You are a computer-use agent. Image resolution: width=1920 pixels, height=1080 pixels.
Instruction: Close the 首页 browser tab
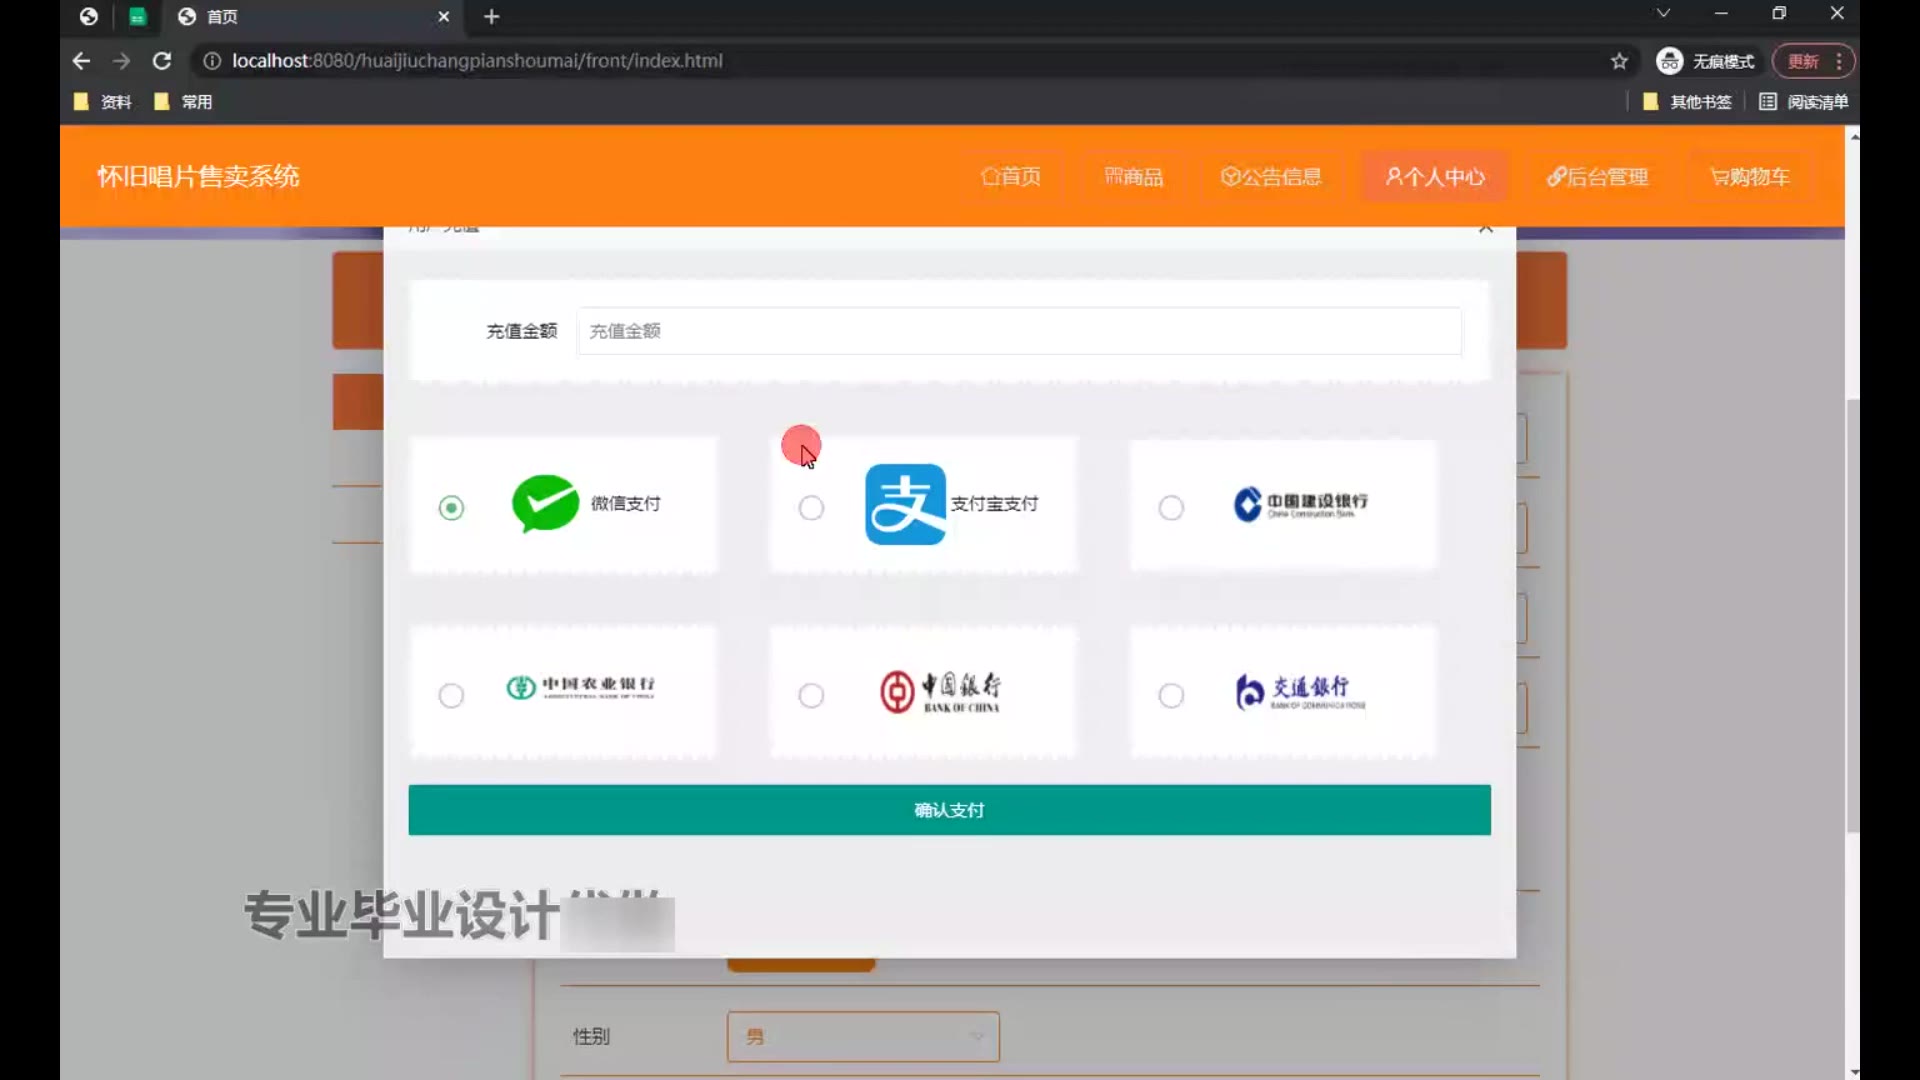click(444, 17)
